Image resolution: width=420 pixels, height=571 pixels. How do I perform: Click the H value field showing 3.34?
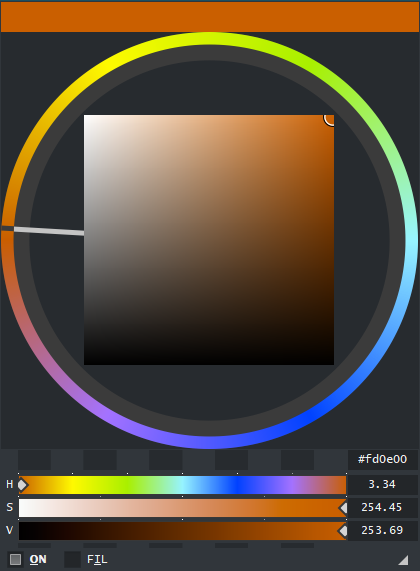click(382, 484)
